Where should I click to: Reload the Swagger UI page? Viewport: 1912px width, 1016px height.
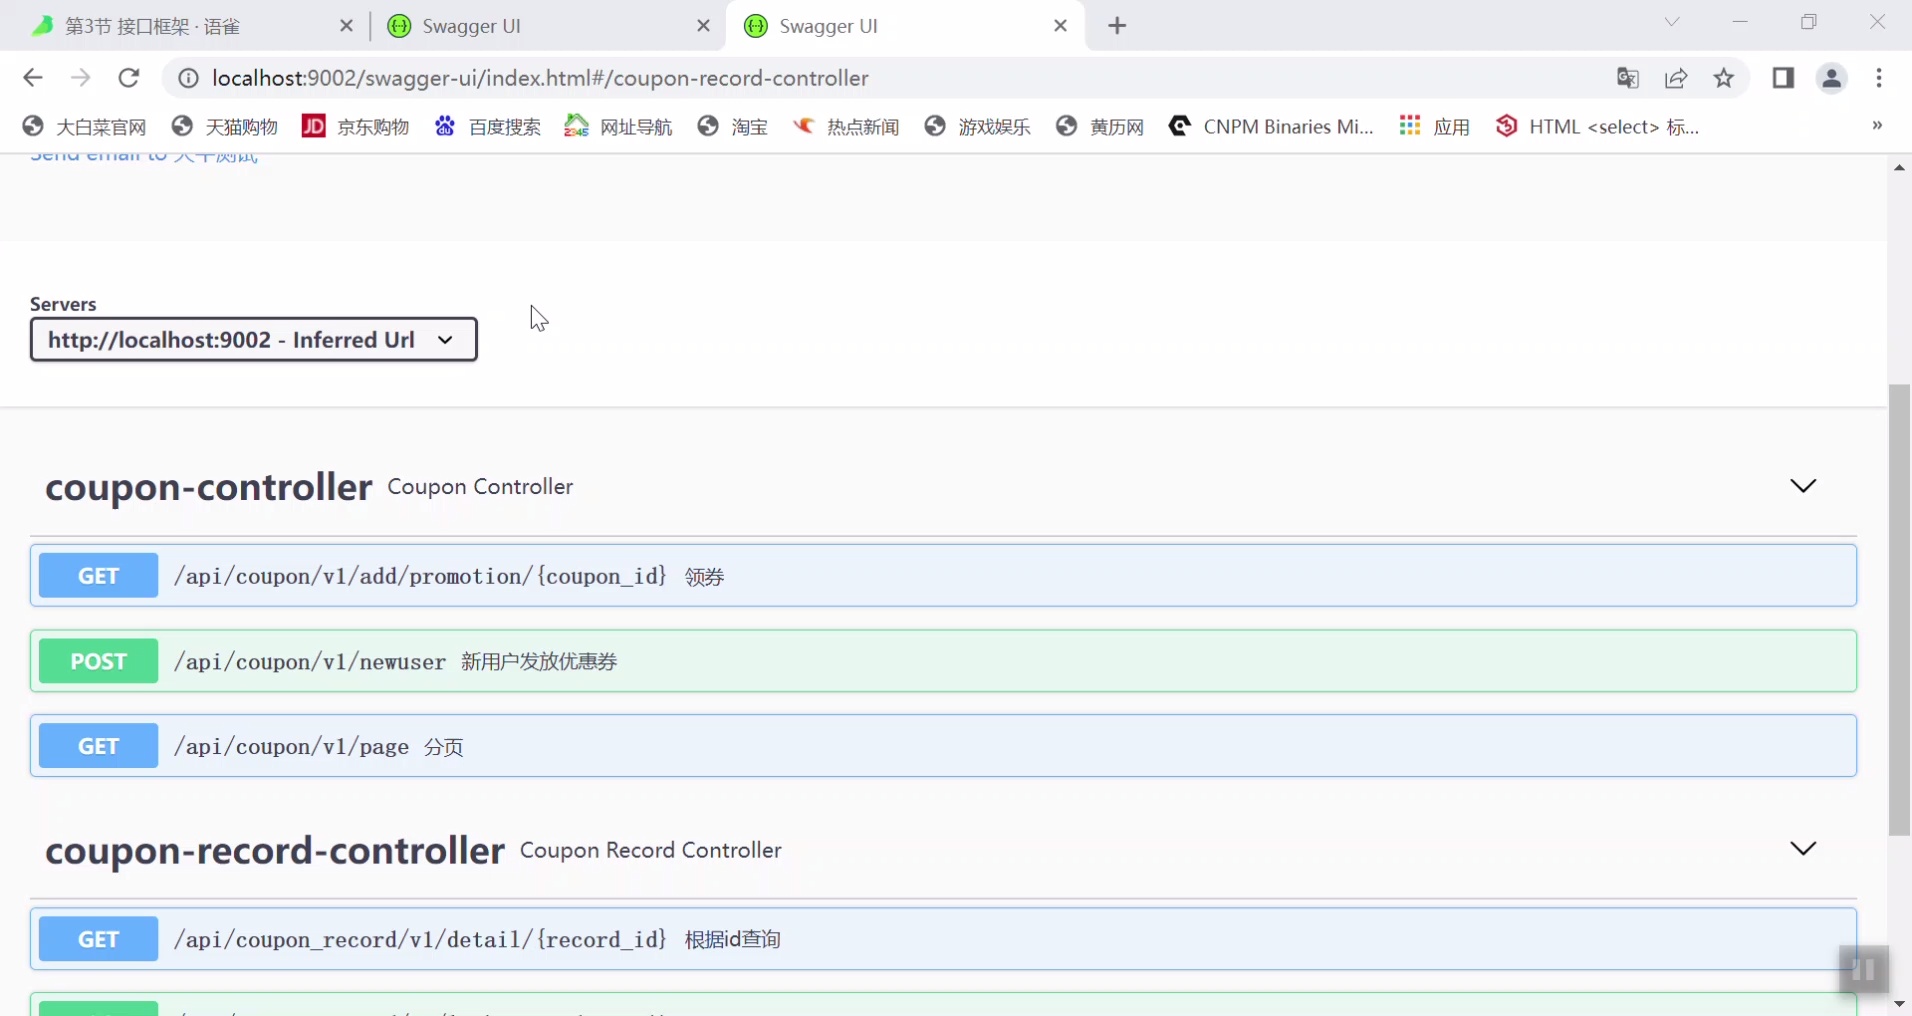[129, 78]
